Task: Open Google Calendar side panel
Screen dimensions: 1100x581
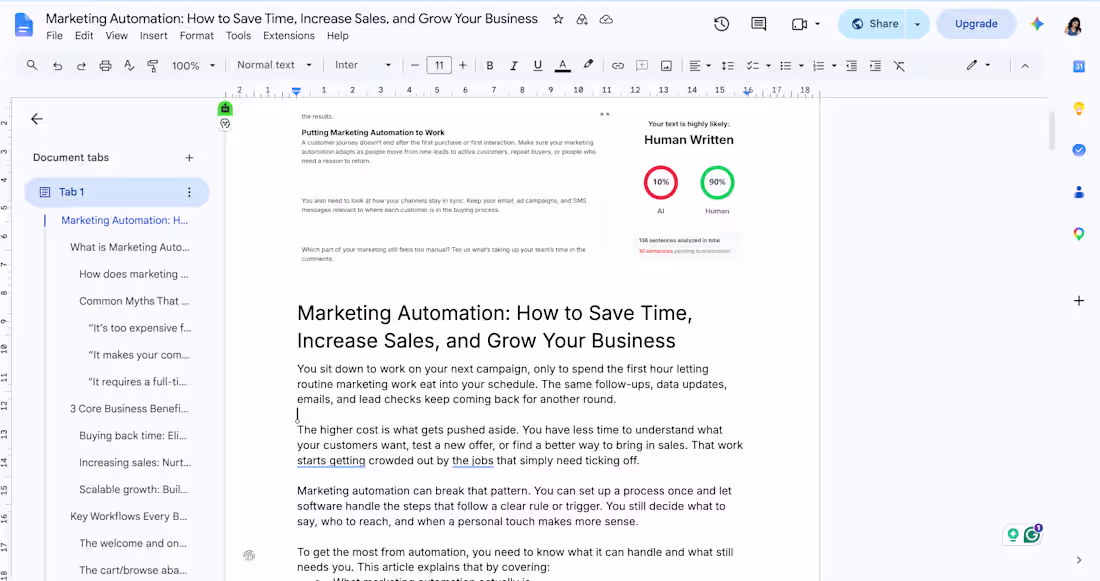Action: (1079, 67)
